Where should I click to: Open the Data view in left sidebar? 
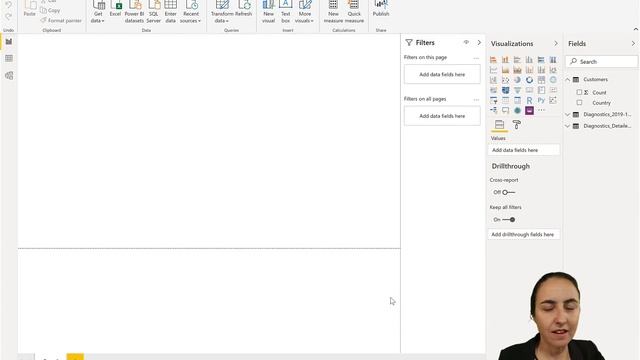pyautogui.click(x=9, y=58)
